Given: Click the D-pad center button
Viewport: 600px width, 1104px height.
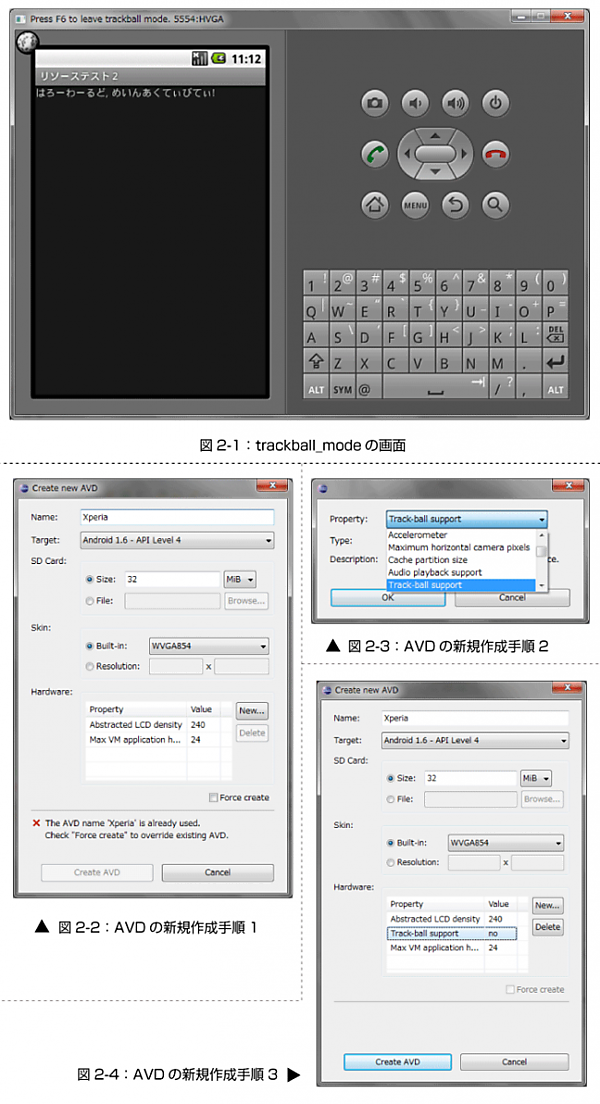Looking at the screenshot, I should 435,153.
